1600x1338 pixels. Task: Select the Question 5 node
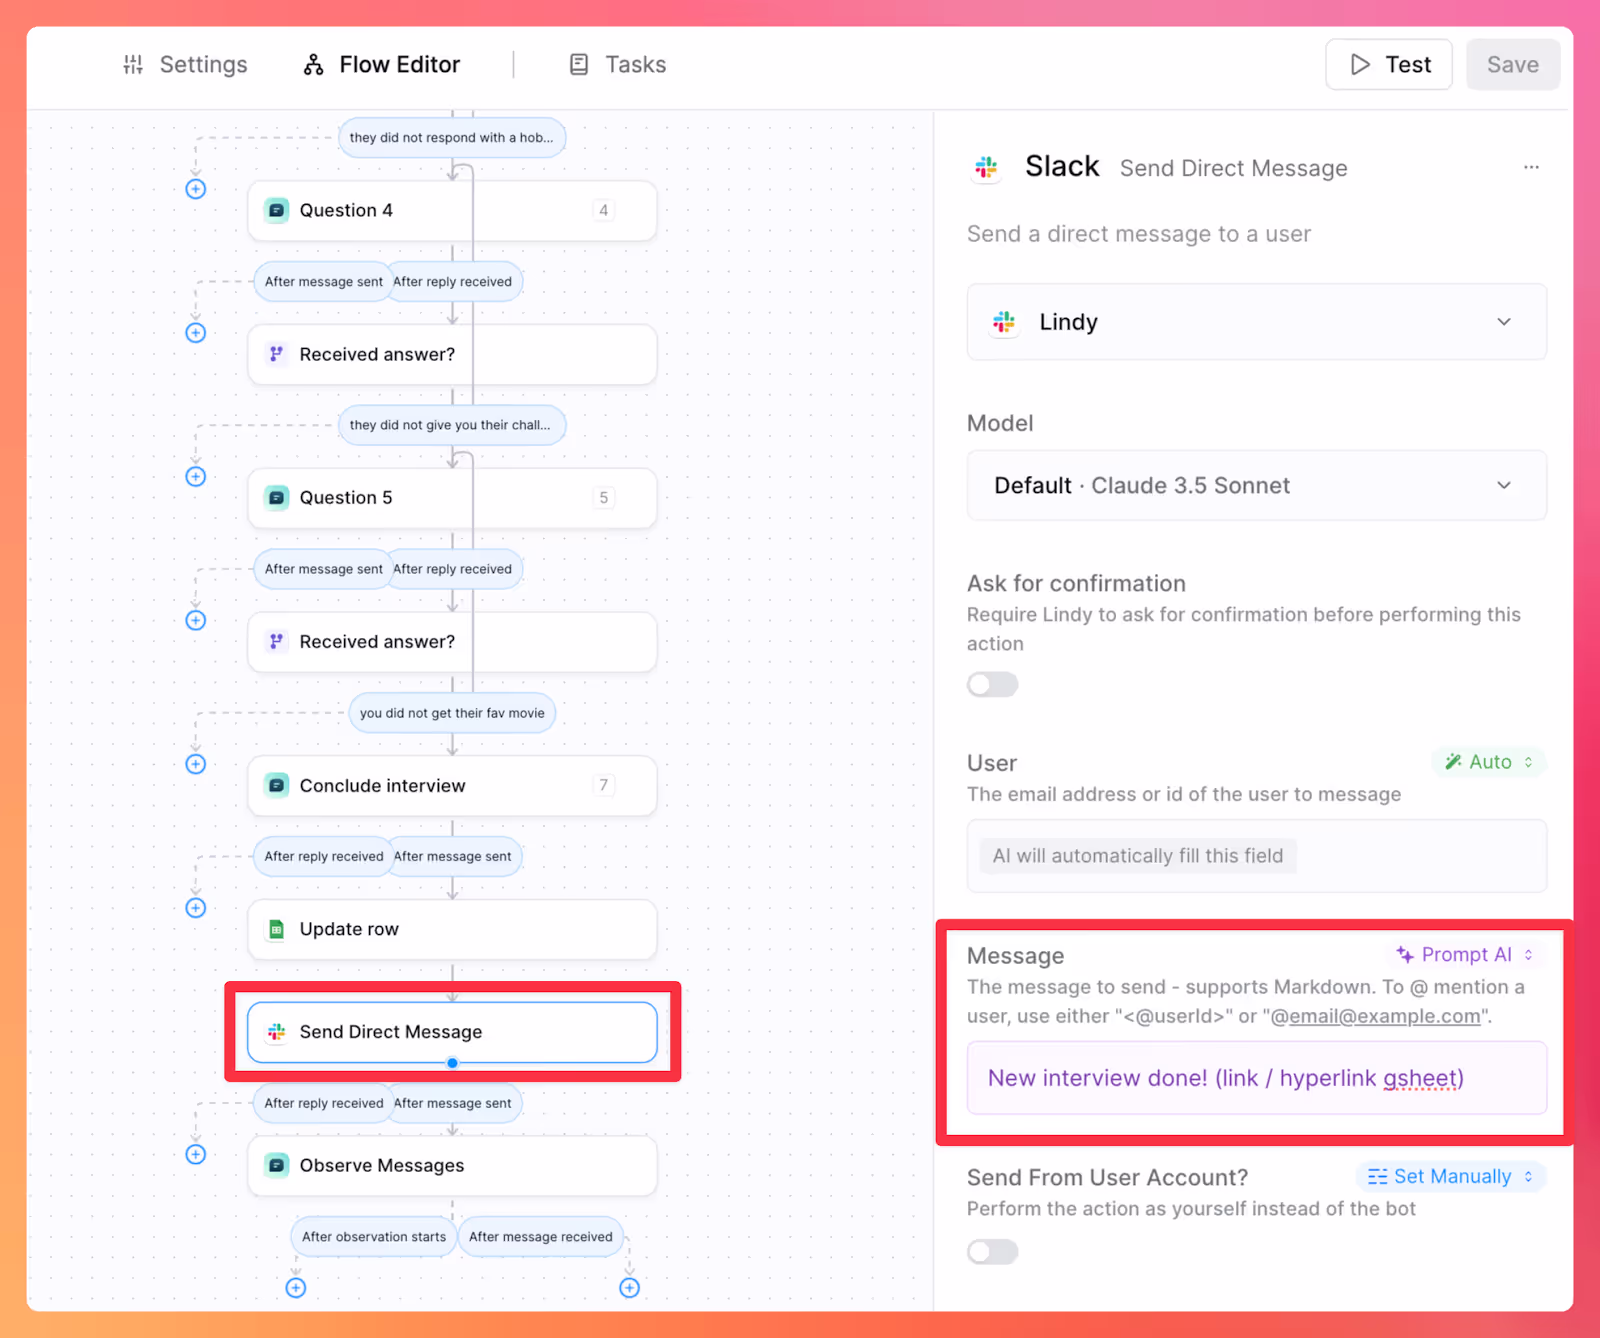452,498
